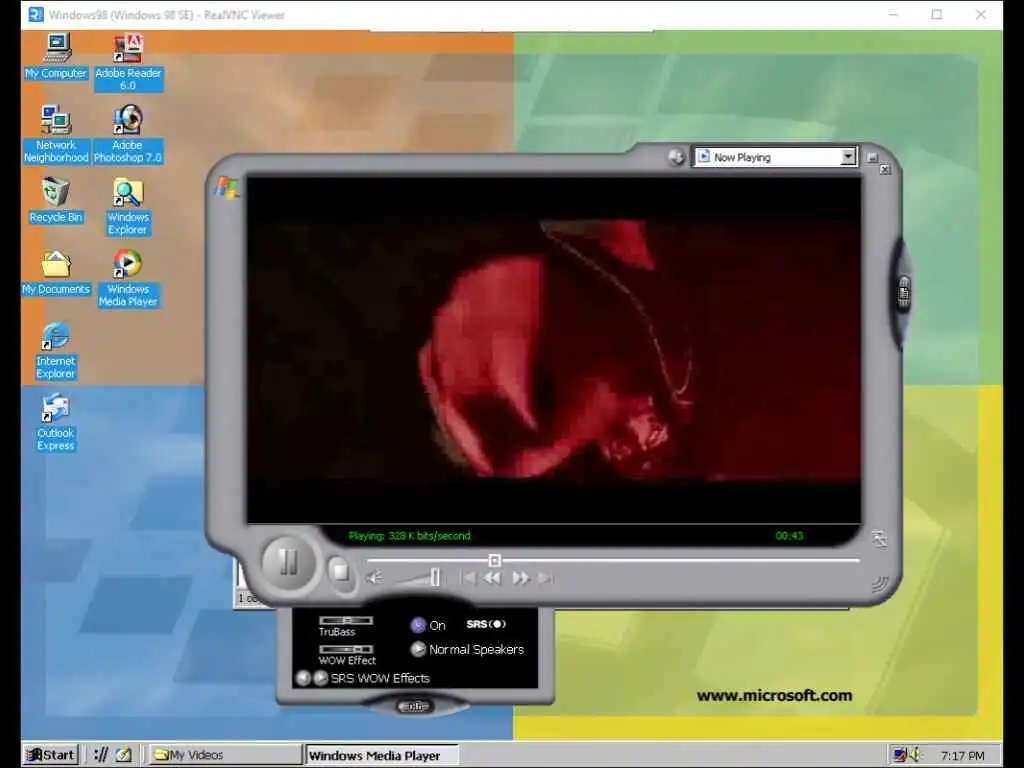Select the My Documents folder icon
This screenshot has height=768, width=1024.
56,273
